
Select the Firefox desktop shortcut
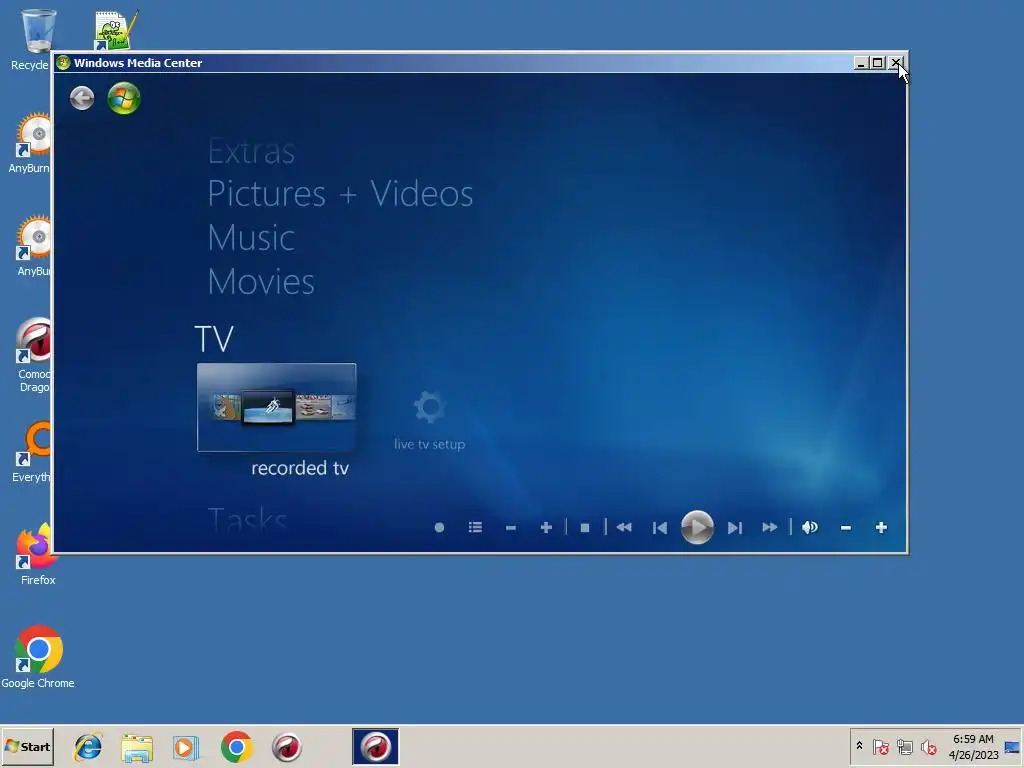[x=37, y=554]
